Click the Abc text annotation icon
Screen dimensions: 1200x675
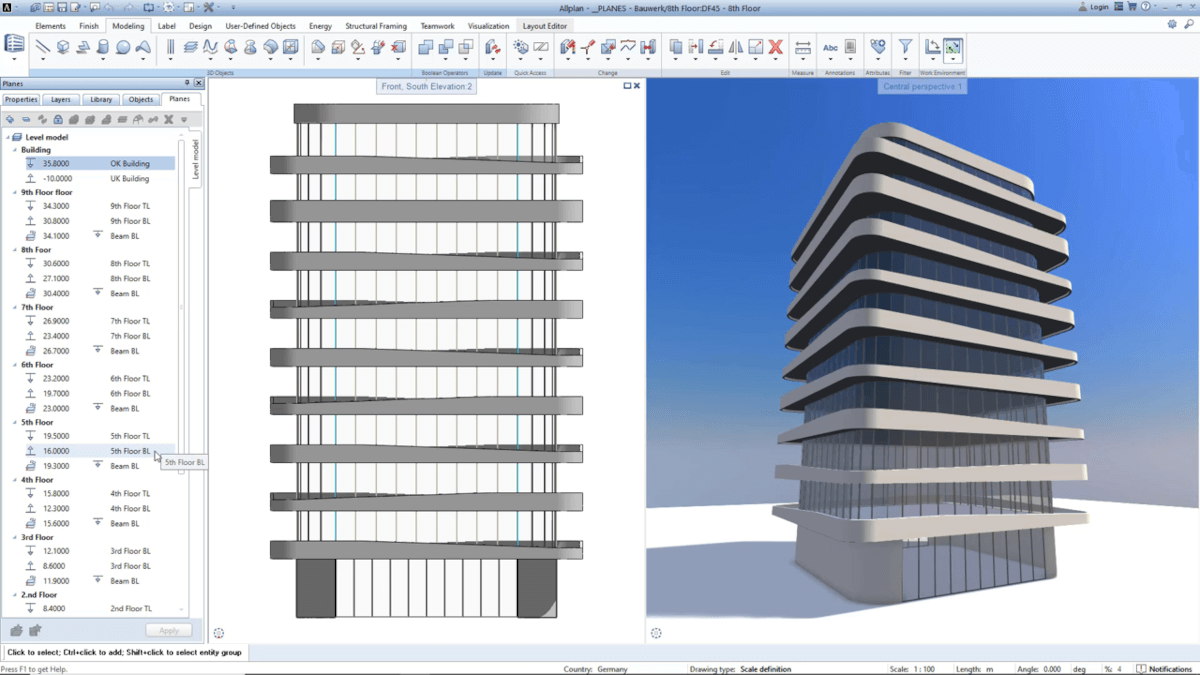[830, 47]
